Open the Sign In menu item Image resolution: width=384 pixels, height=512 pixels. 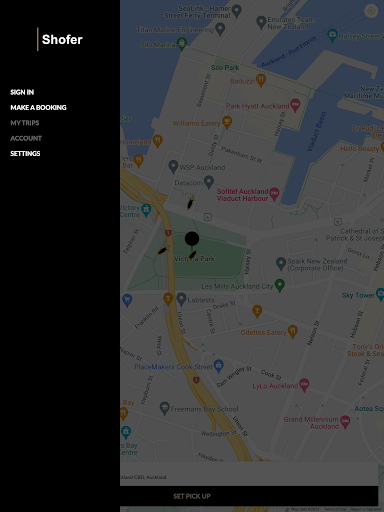click(22, 92)
